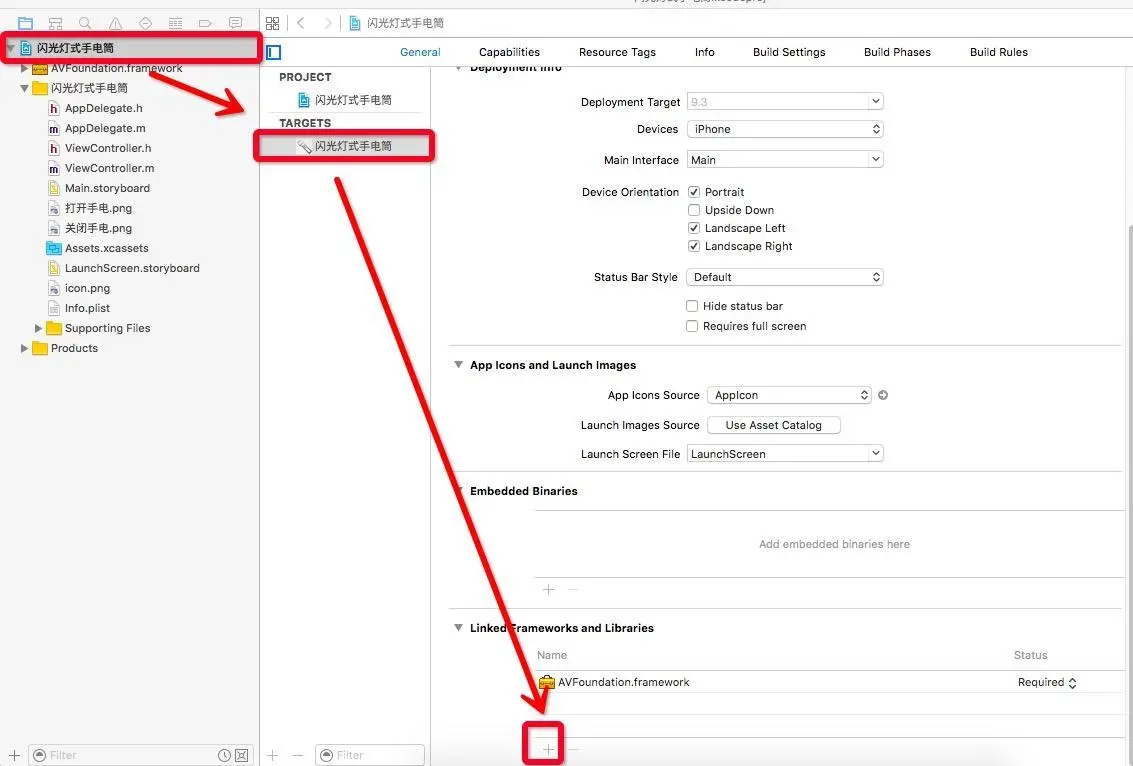Screen dimensions: 1133x766
Task: Go back with the left chevron in jump bar
Action: click(x=301, y=23)
